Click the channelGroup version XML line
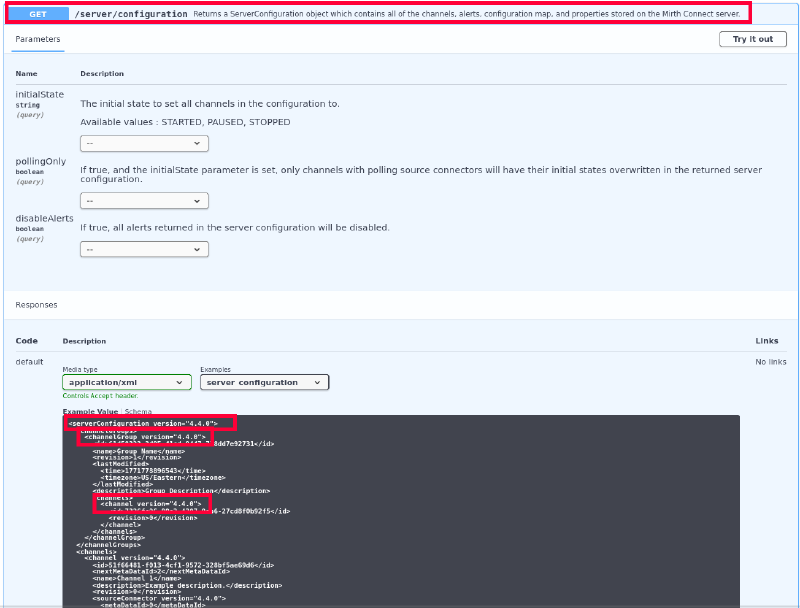 click(x=145, y=437)
